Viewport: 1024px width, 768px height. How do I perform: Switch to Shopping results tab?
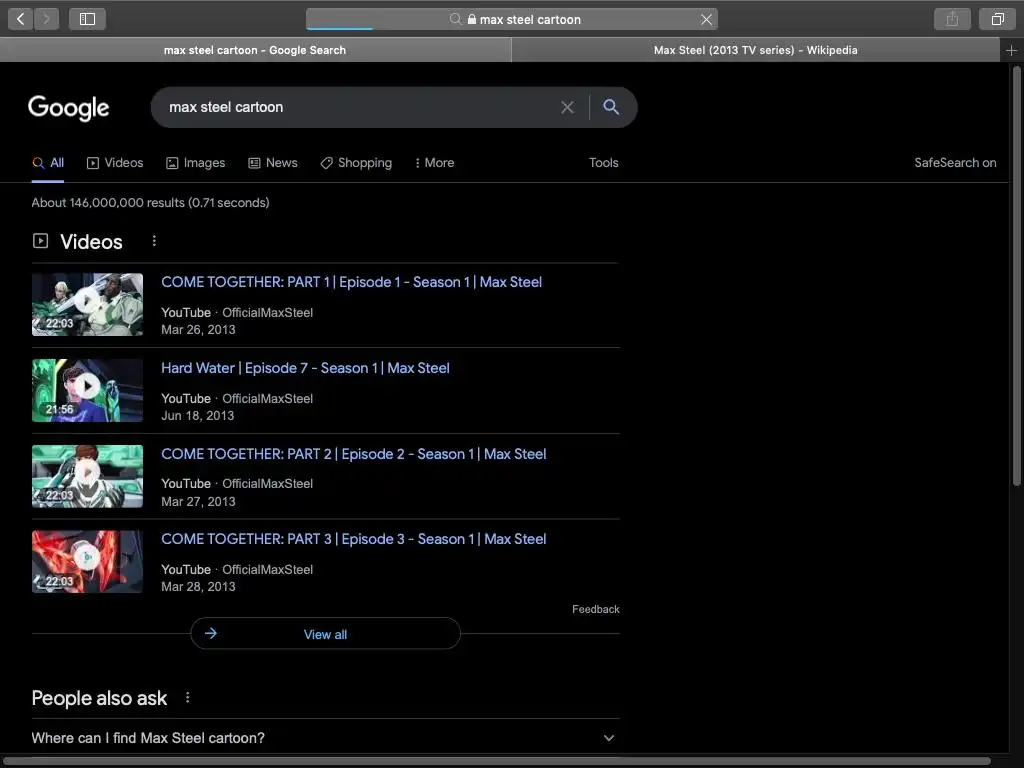point(356,163)
